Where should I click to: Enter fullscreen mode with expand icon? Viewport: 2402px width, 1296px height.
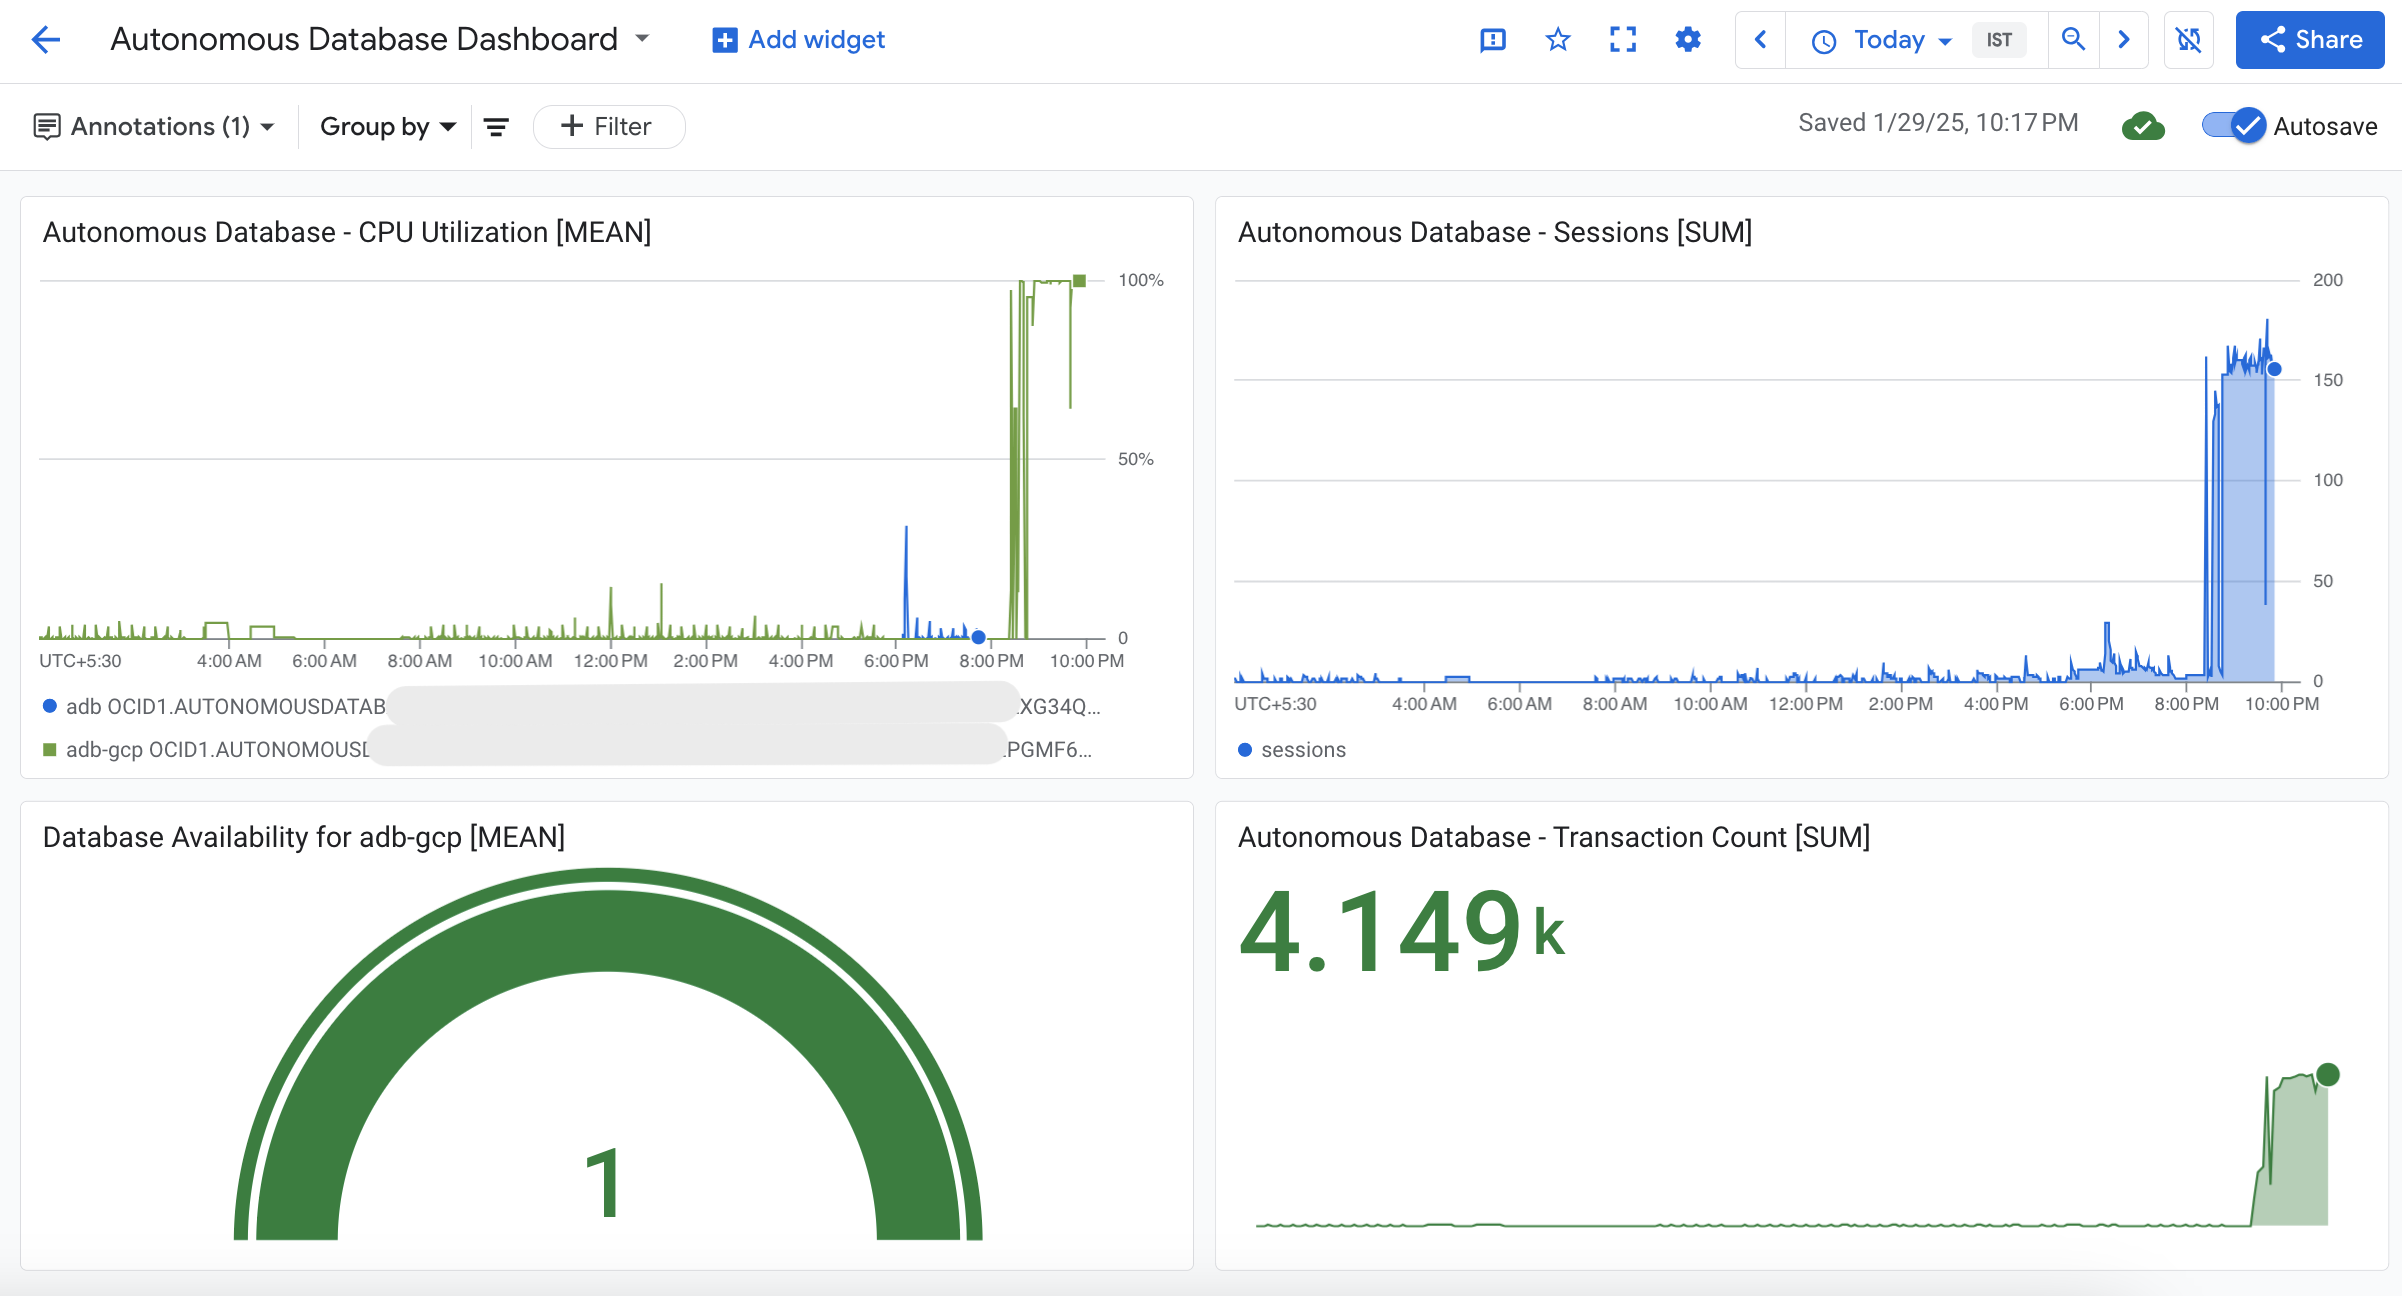point(1622,40)
